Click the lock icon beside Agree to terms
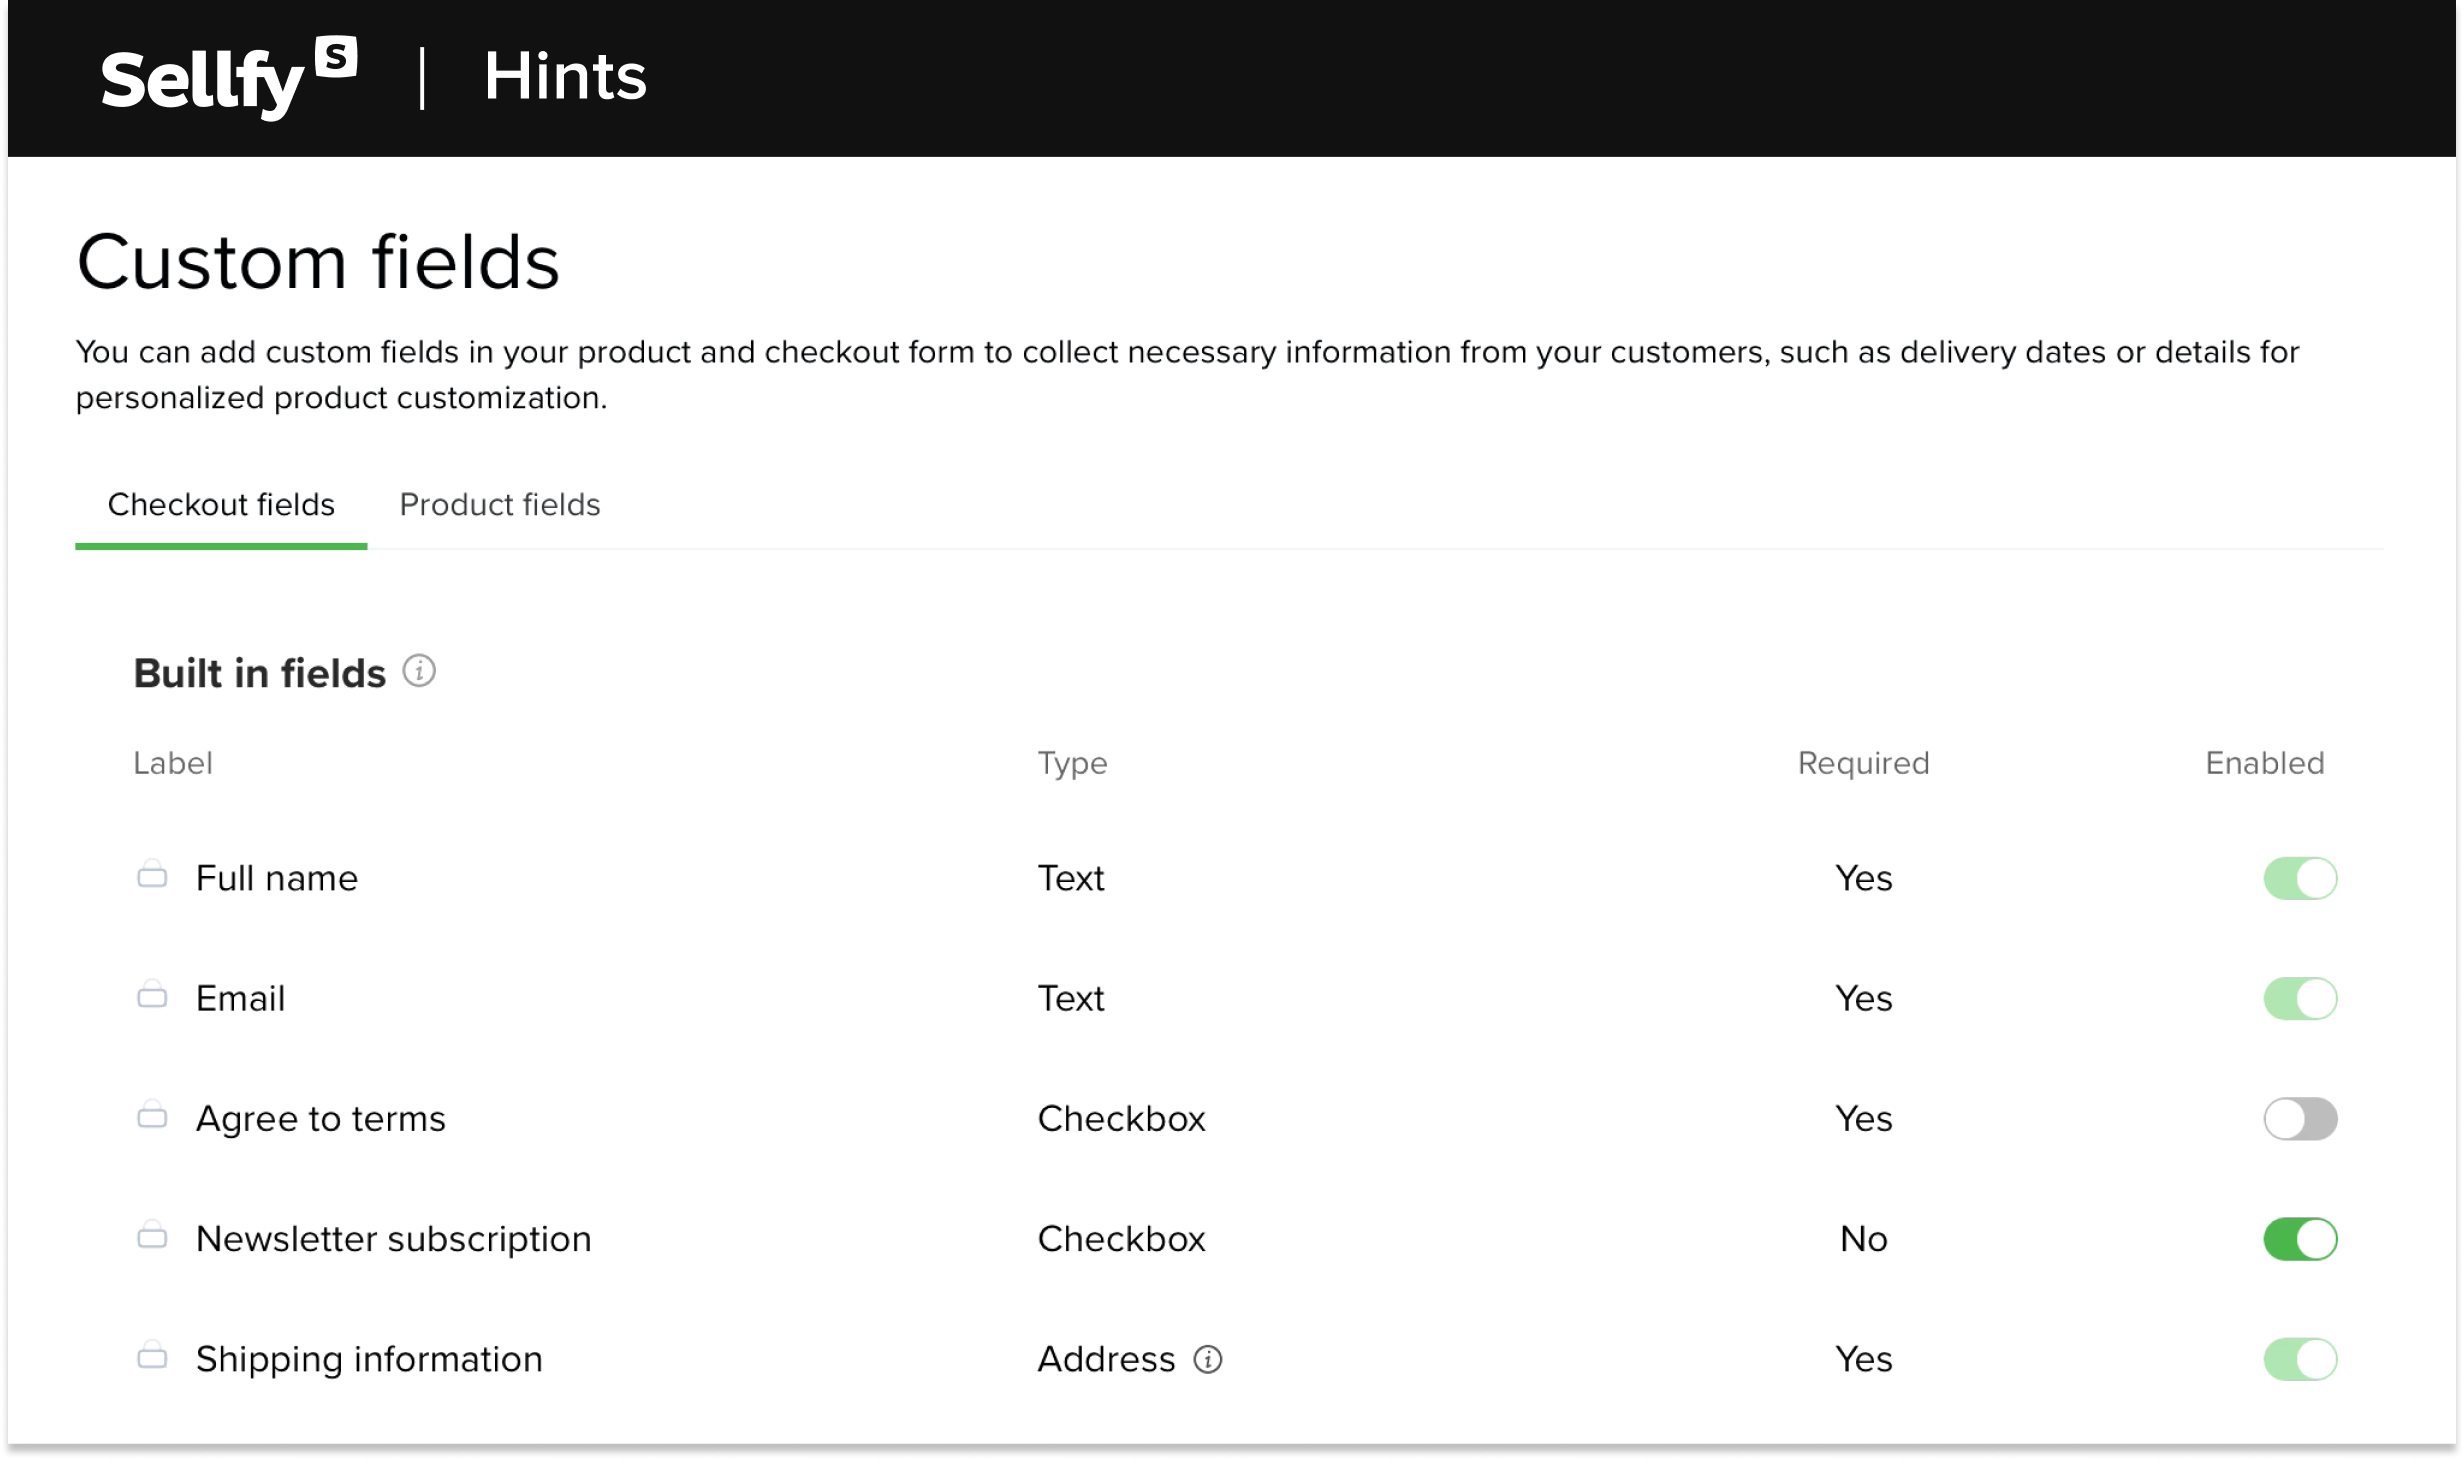The height and width of the screenshot is (1460, 2464). [152, 1115]
